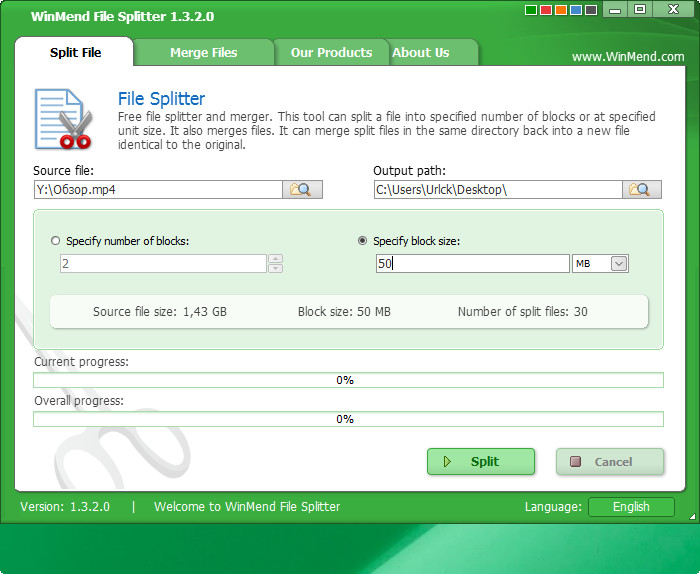700x574 pixels.
Task: Click 'Block size: 50 MB' text
Action: (344, 312)
